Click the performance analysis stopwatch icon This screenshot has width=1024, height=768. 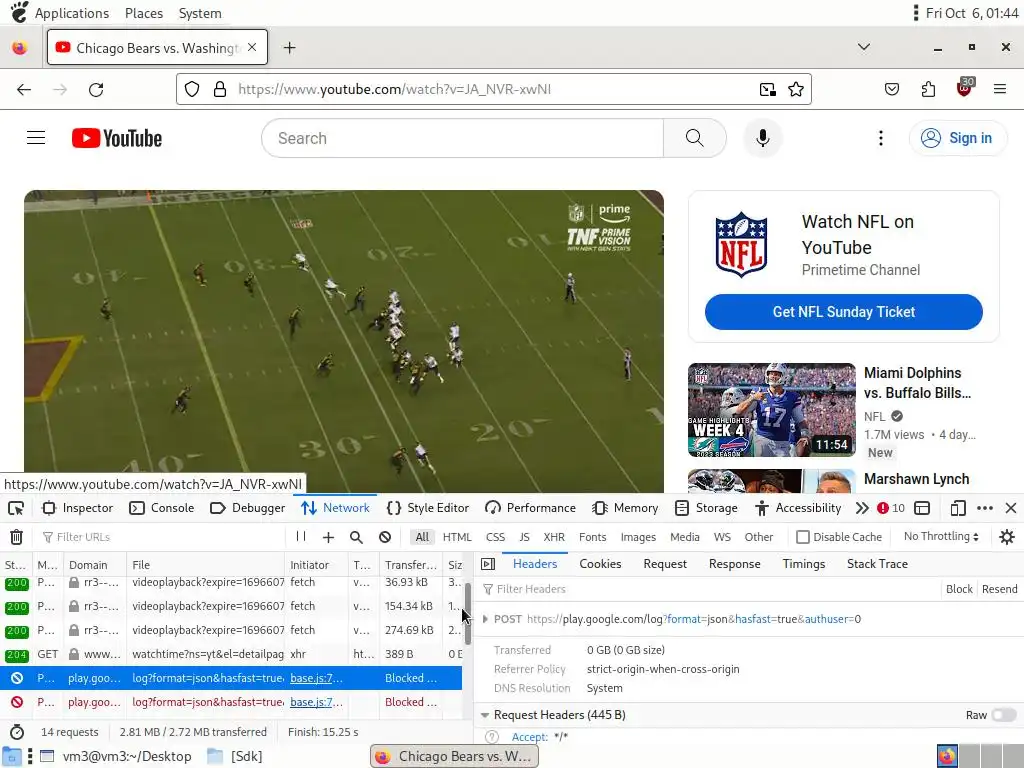(x=17, y=732)
